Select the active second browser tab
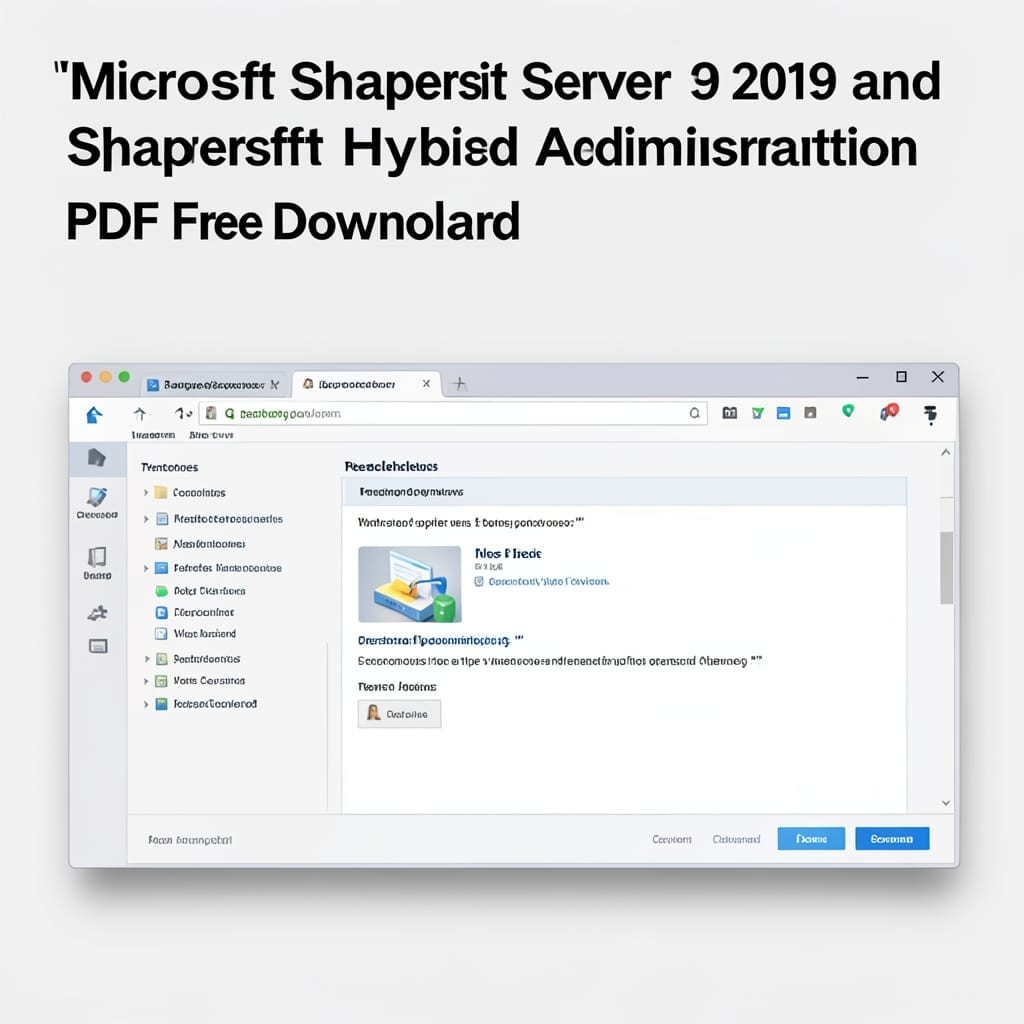Viewport: 1024px width, 1024px height. pyautogui.click(x=366, y=384)
